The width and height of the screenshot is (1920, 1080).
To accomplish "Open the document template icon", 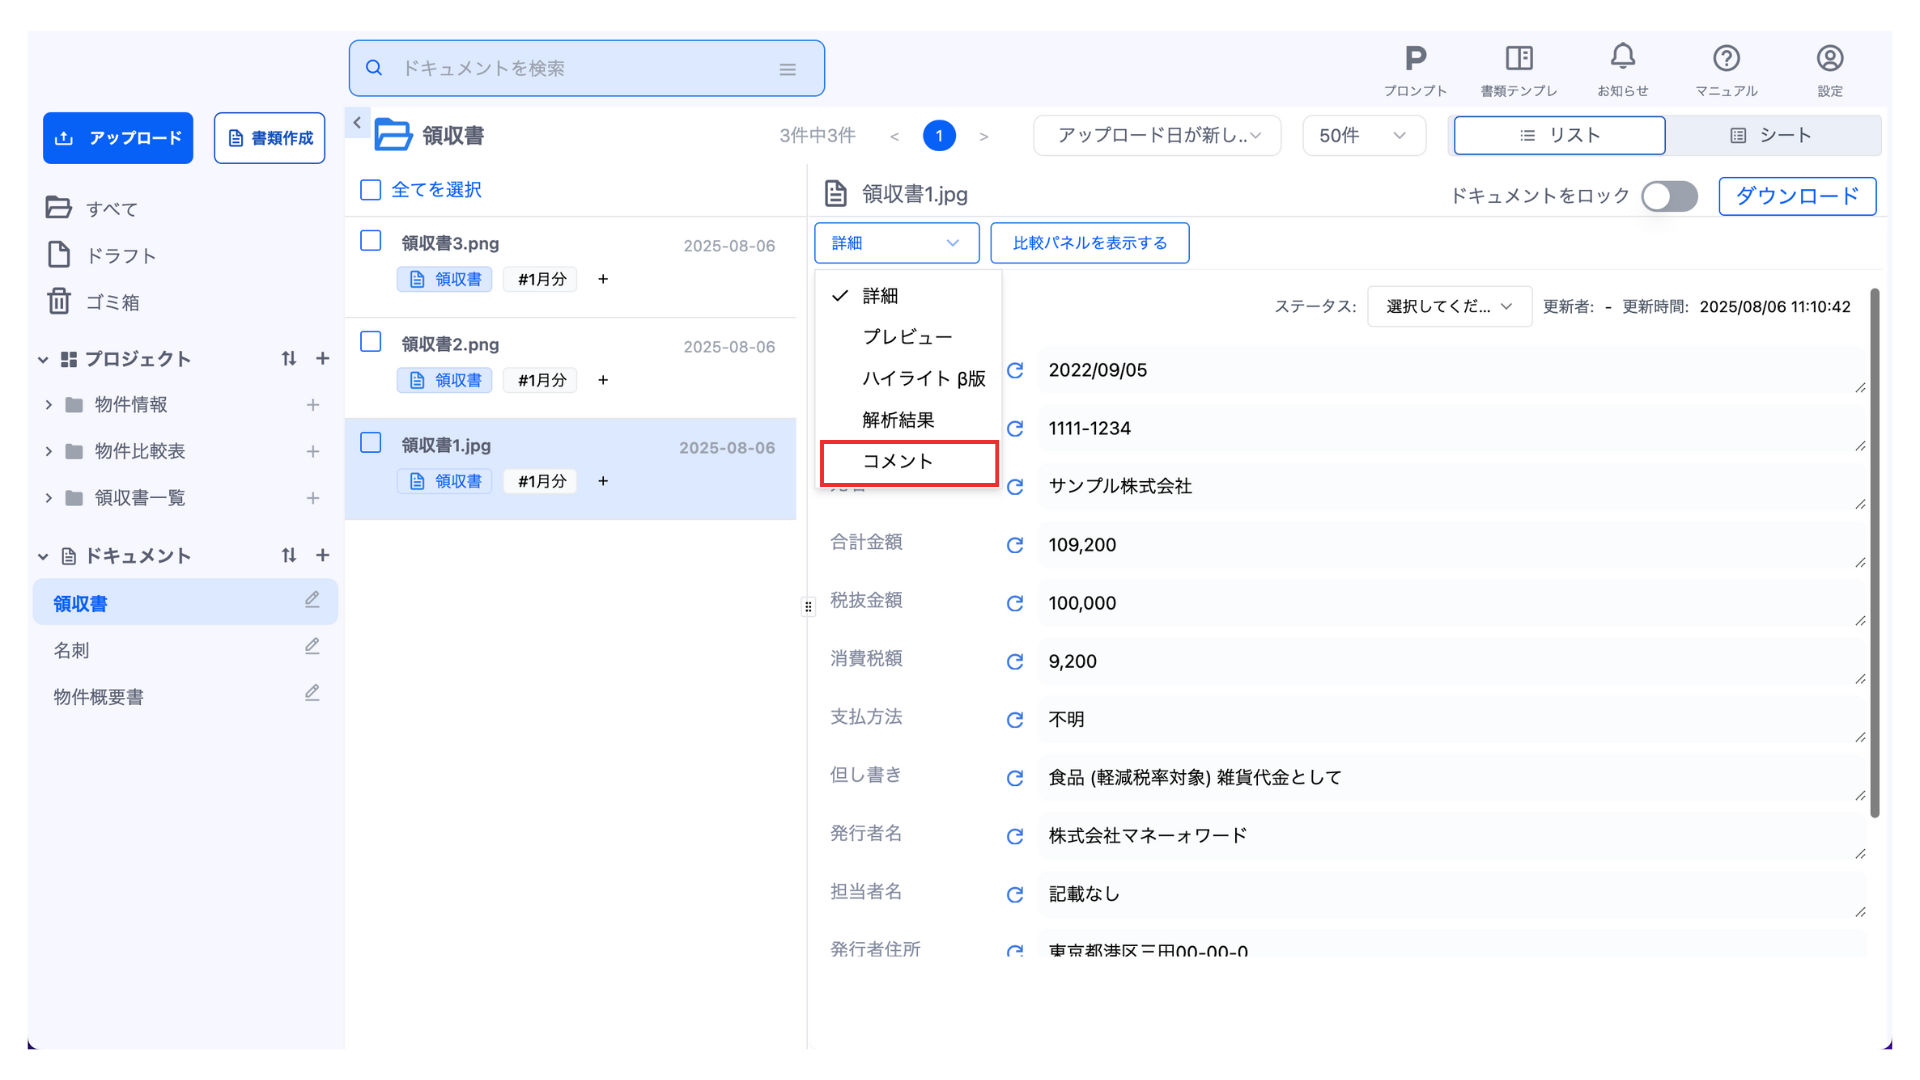I will (1518, 60).
